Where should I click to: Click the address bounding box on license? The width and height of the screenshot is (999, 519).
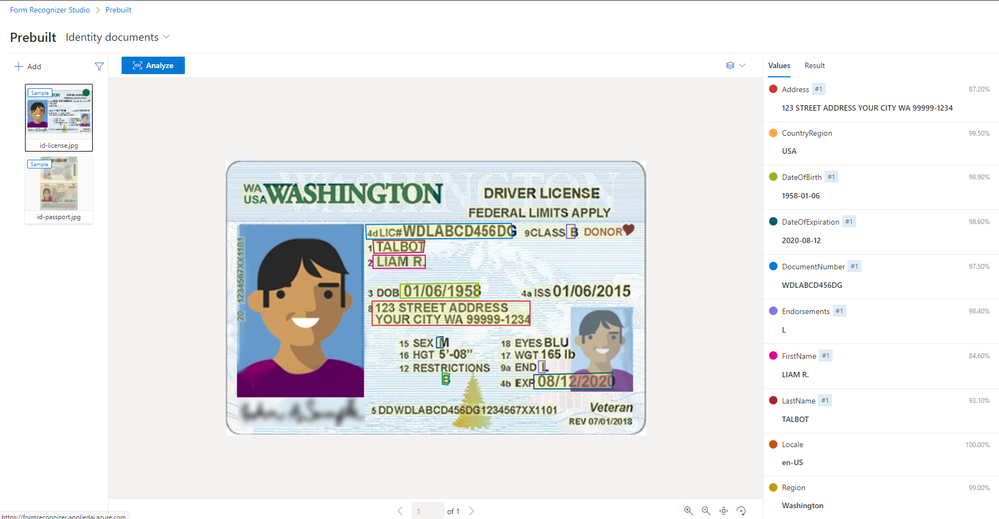450,313
